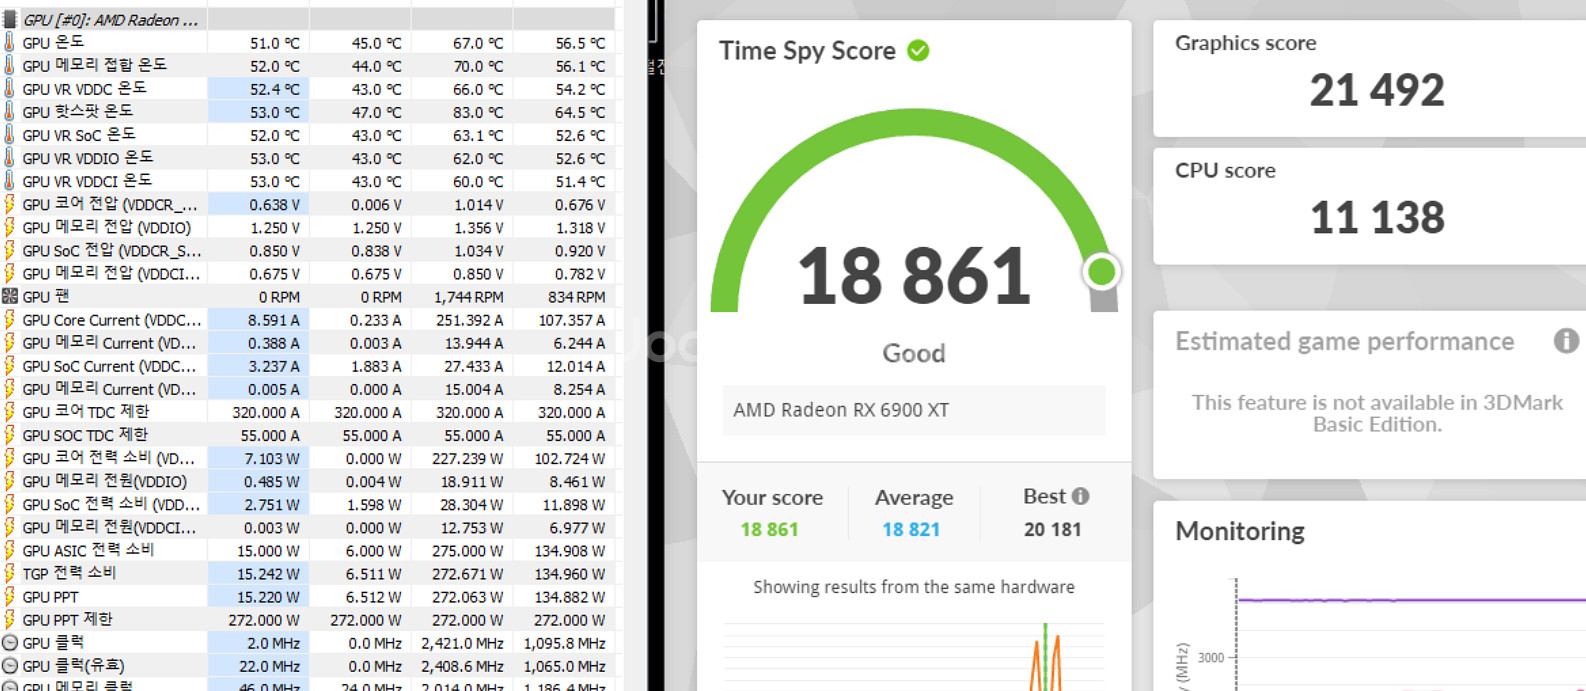The height and width of the screenshot is (691, 1586).
Task: Click lightning icon beside GPU SoC 전압 row
Action: point(10,250)
